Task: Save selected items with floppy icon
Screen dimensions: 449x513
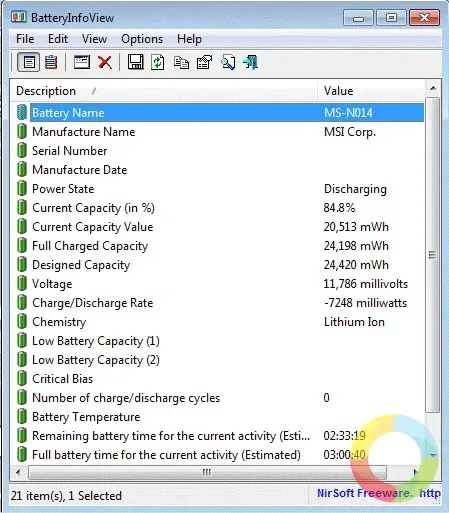Action: pos(135,62)
